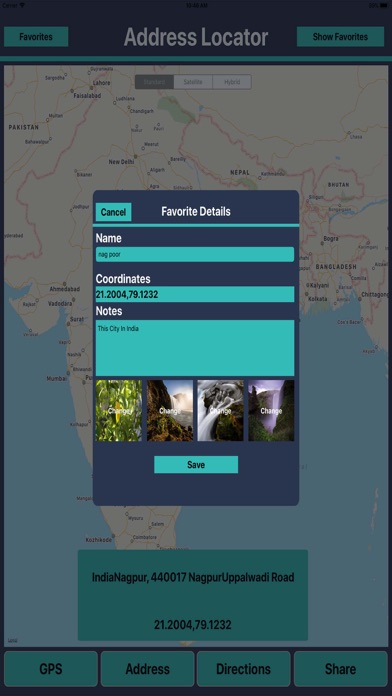Tap Show Favorites button
This screenshot has height=696, width=392.
pos(340,36)
